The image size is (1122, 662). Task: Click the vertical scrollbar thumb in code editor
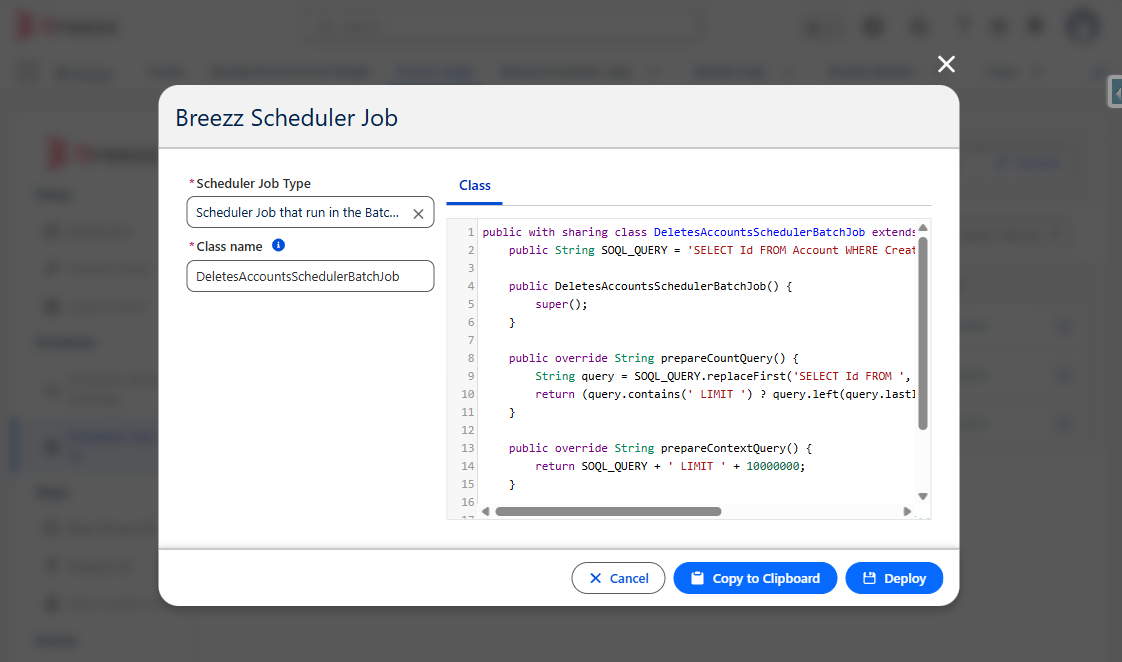pyautogui.click(x=923, y=334)
